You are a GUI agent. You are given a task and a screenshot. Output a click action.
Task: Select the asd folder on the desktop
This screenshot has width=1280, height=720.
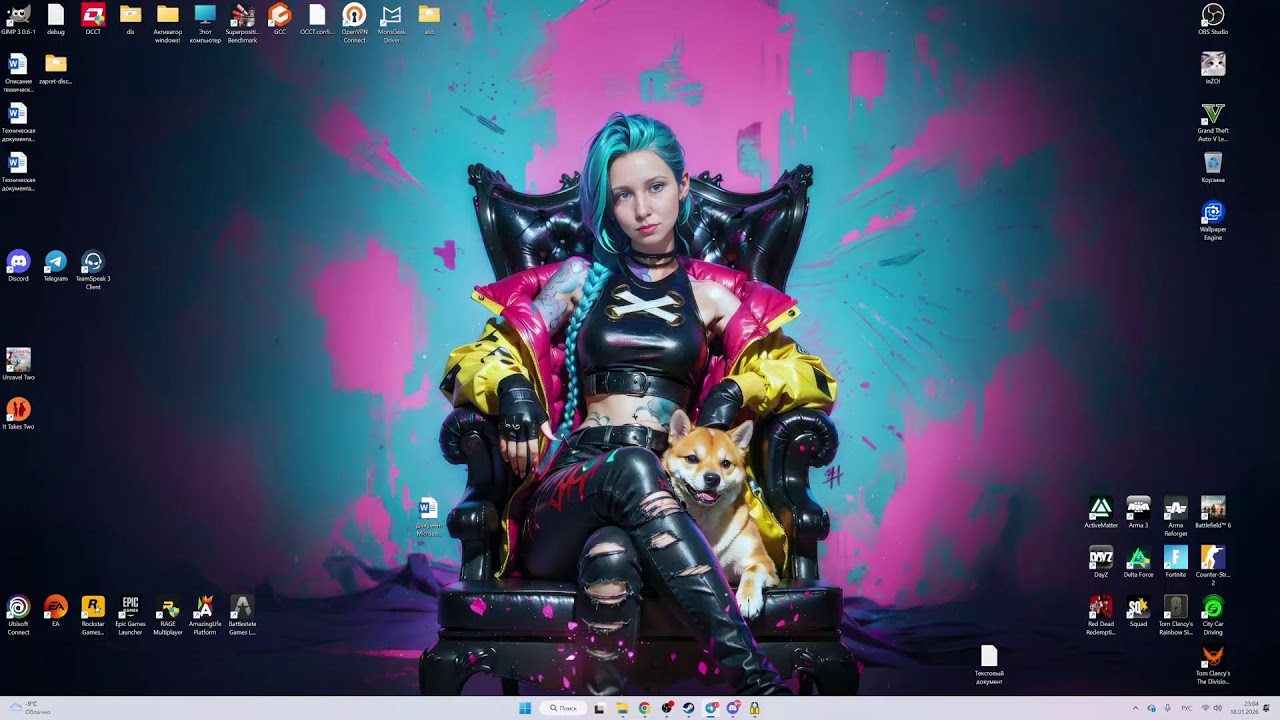[429, 20]
